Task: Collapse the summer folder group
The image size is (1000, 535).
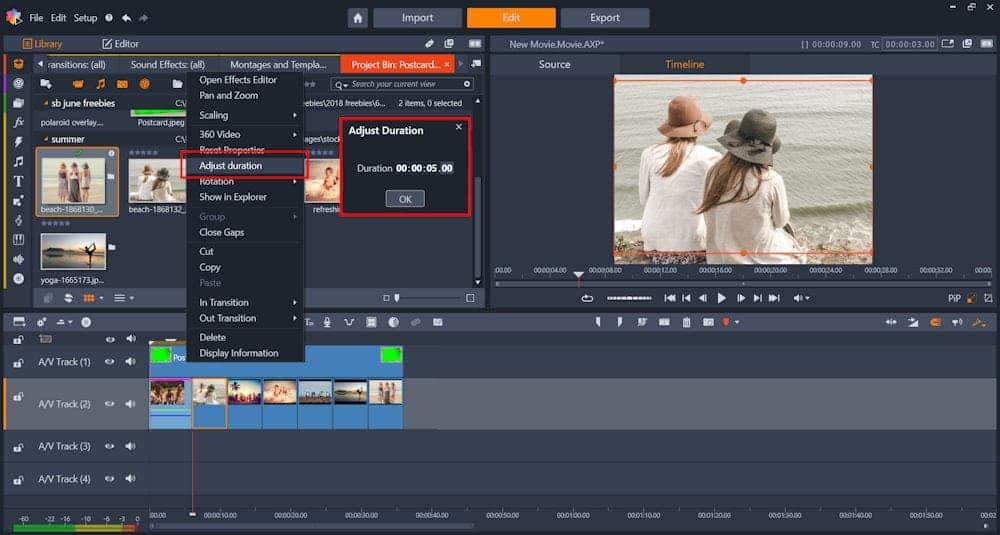Action: click(46, 139)
